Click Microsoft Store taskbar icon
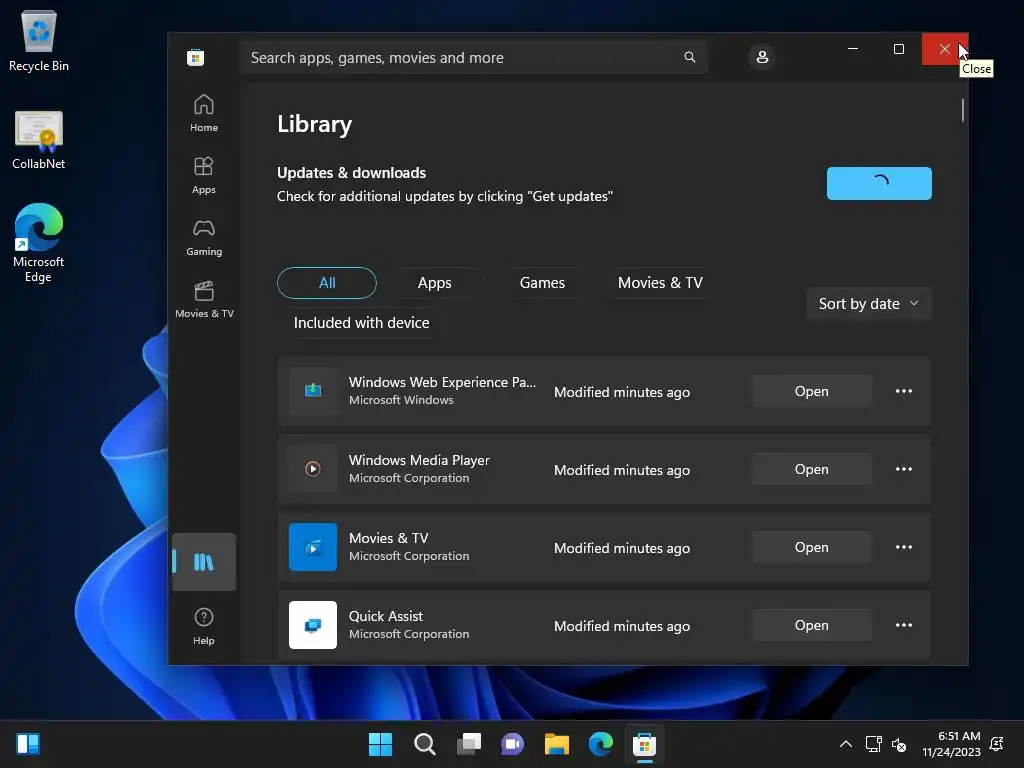The image size is (1024, 768). coord(645,744)
